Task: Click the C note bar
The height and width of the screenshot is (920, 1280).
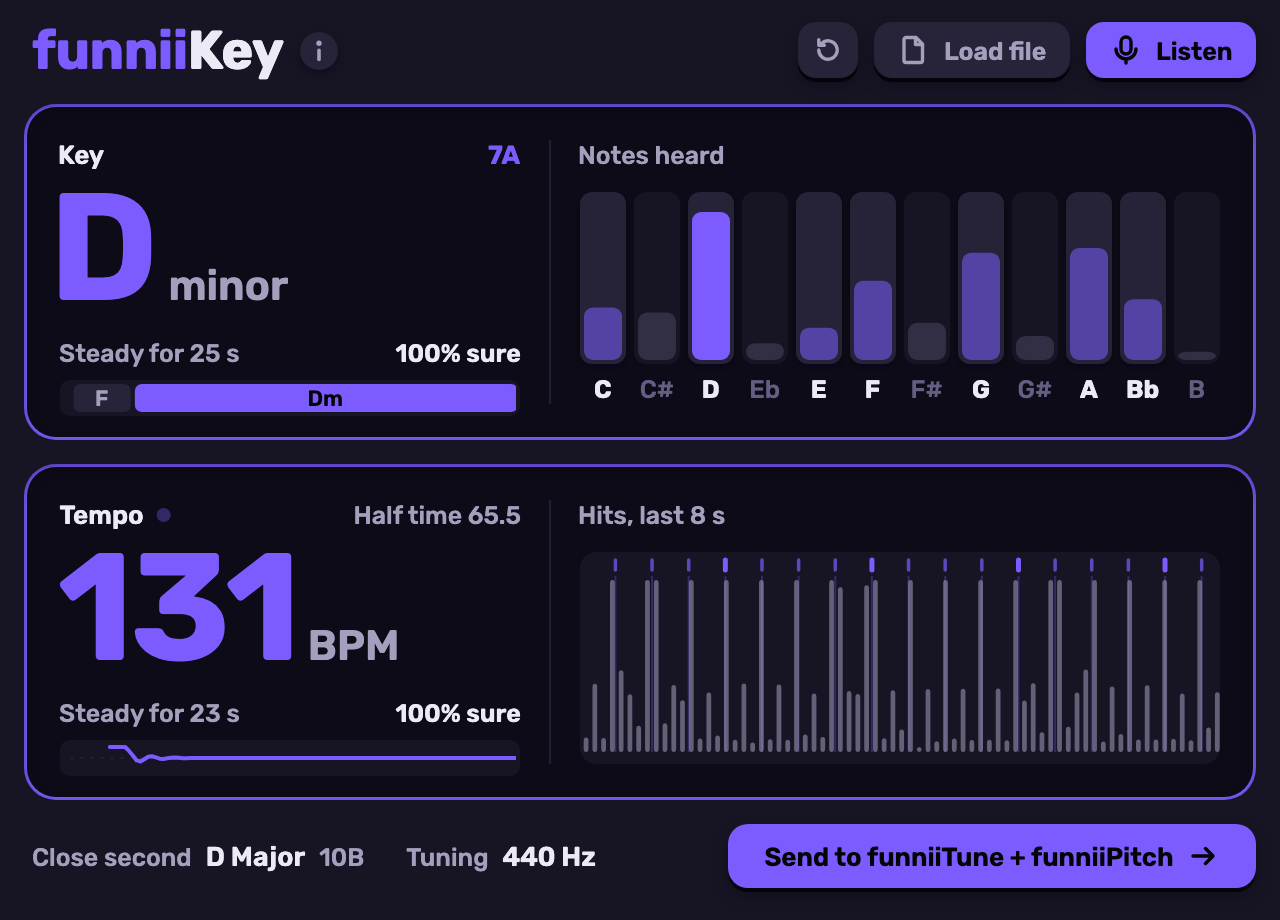Action: pos(603,277)
